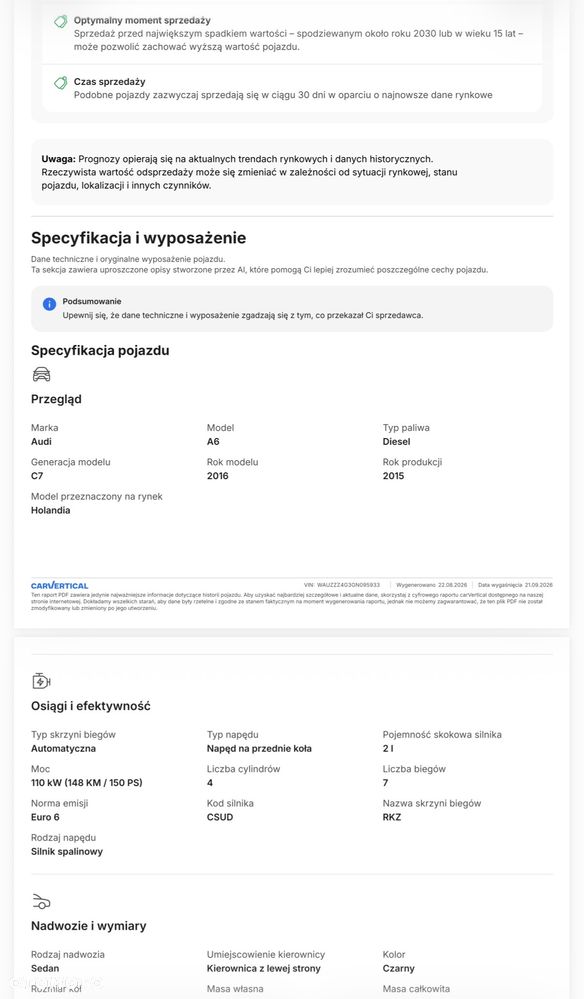Image resolution: width=584 pixels, height=999 pixels.
Task: Click the CSUD engine code value
Action: click(x=220, y=817)
